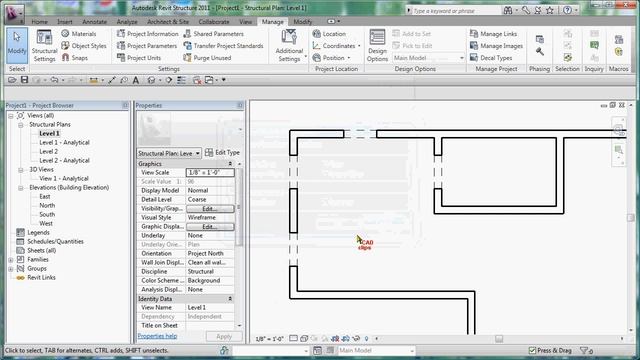Click Purge Unused
The image size is (640, 360).
point(207,58)
